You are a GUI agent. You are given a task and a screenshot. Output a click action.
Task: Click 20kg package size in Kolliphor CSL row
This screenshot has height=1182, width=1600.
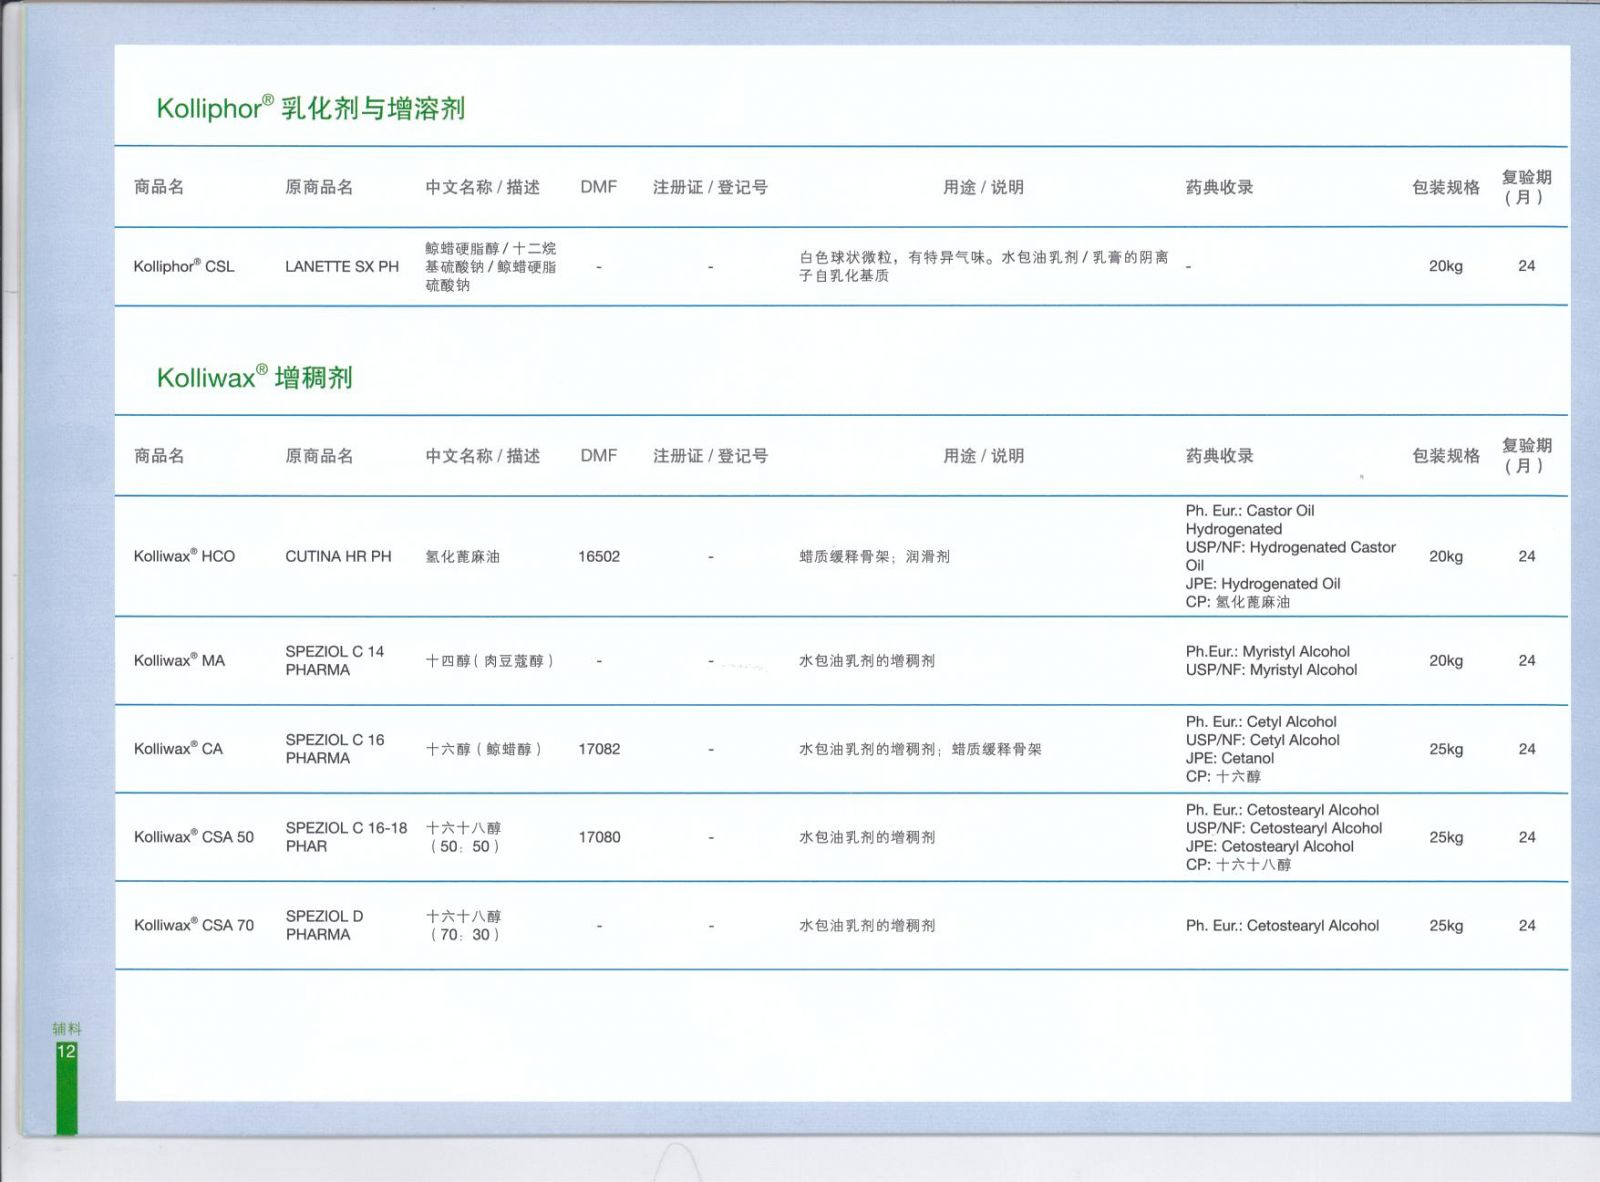[x=1446, y=266]
